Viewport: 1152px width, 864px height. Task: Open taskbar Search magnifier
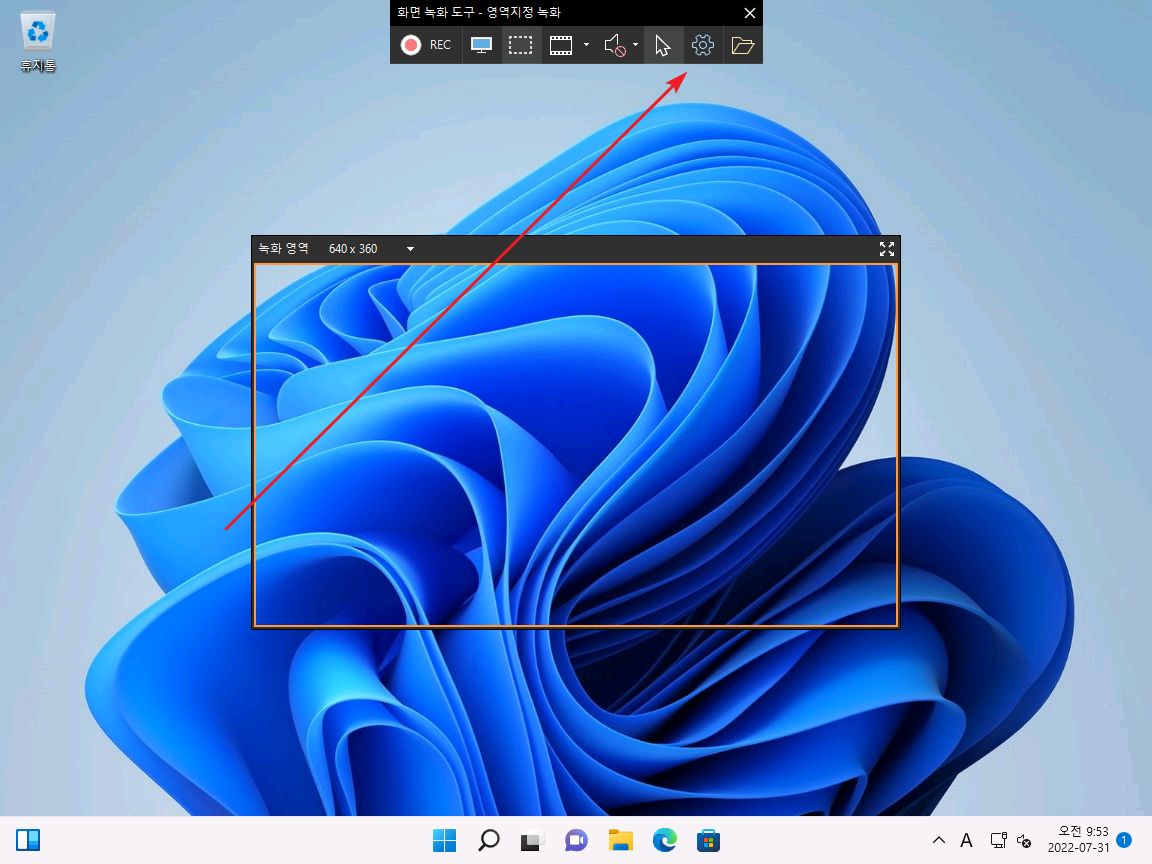(489, 840)
